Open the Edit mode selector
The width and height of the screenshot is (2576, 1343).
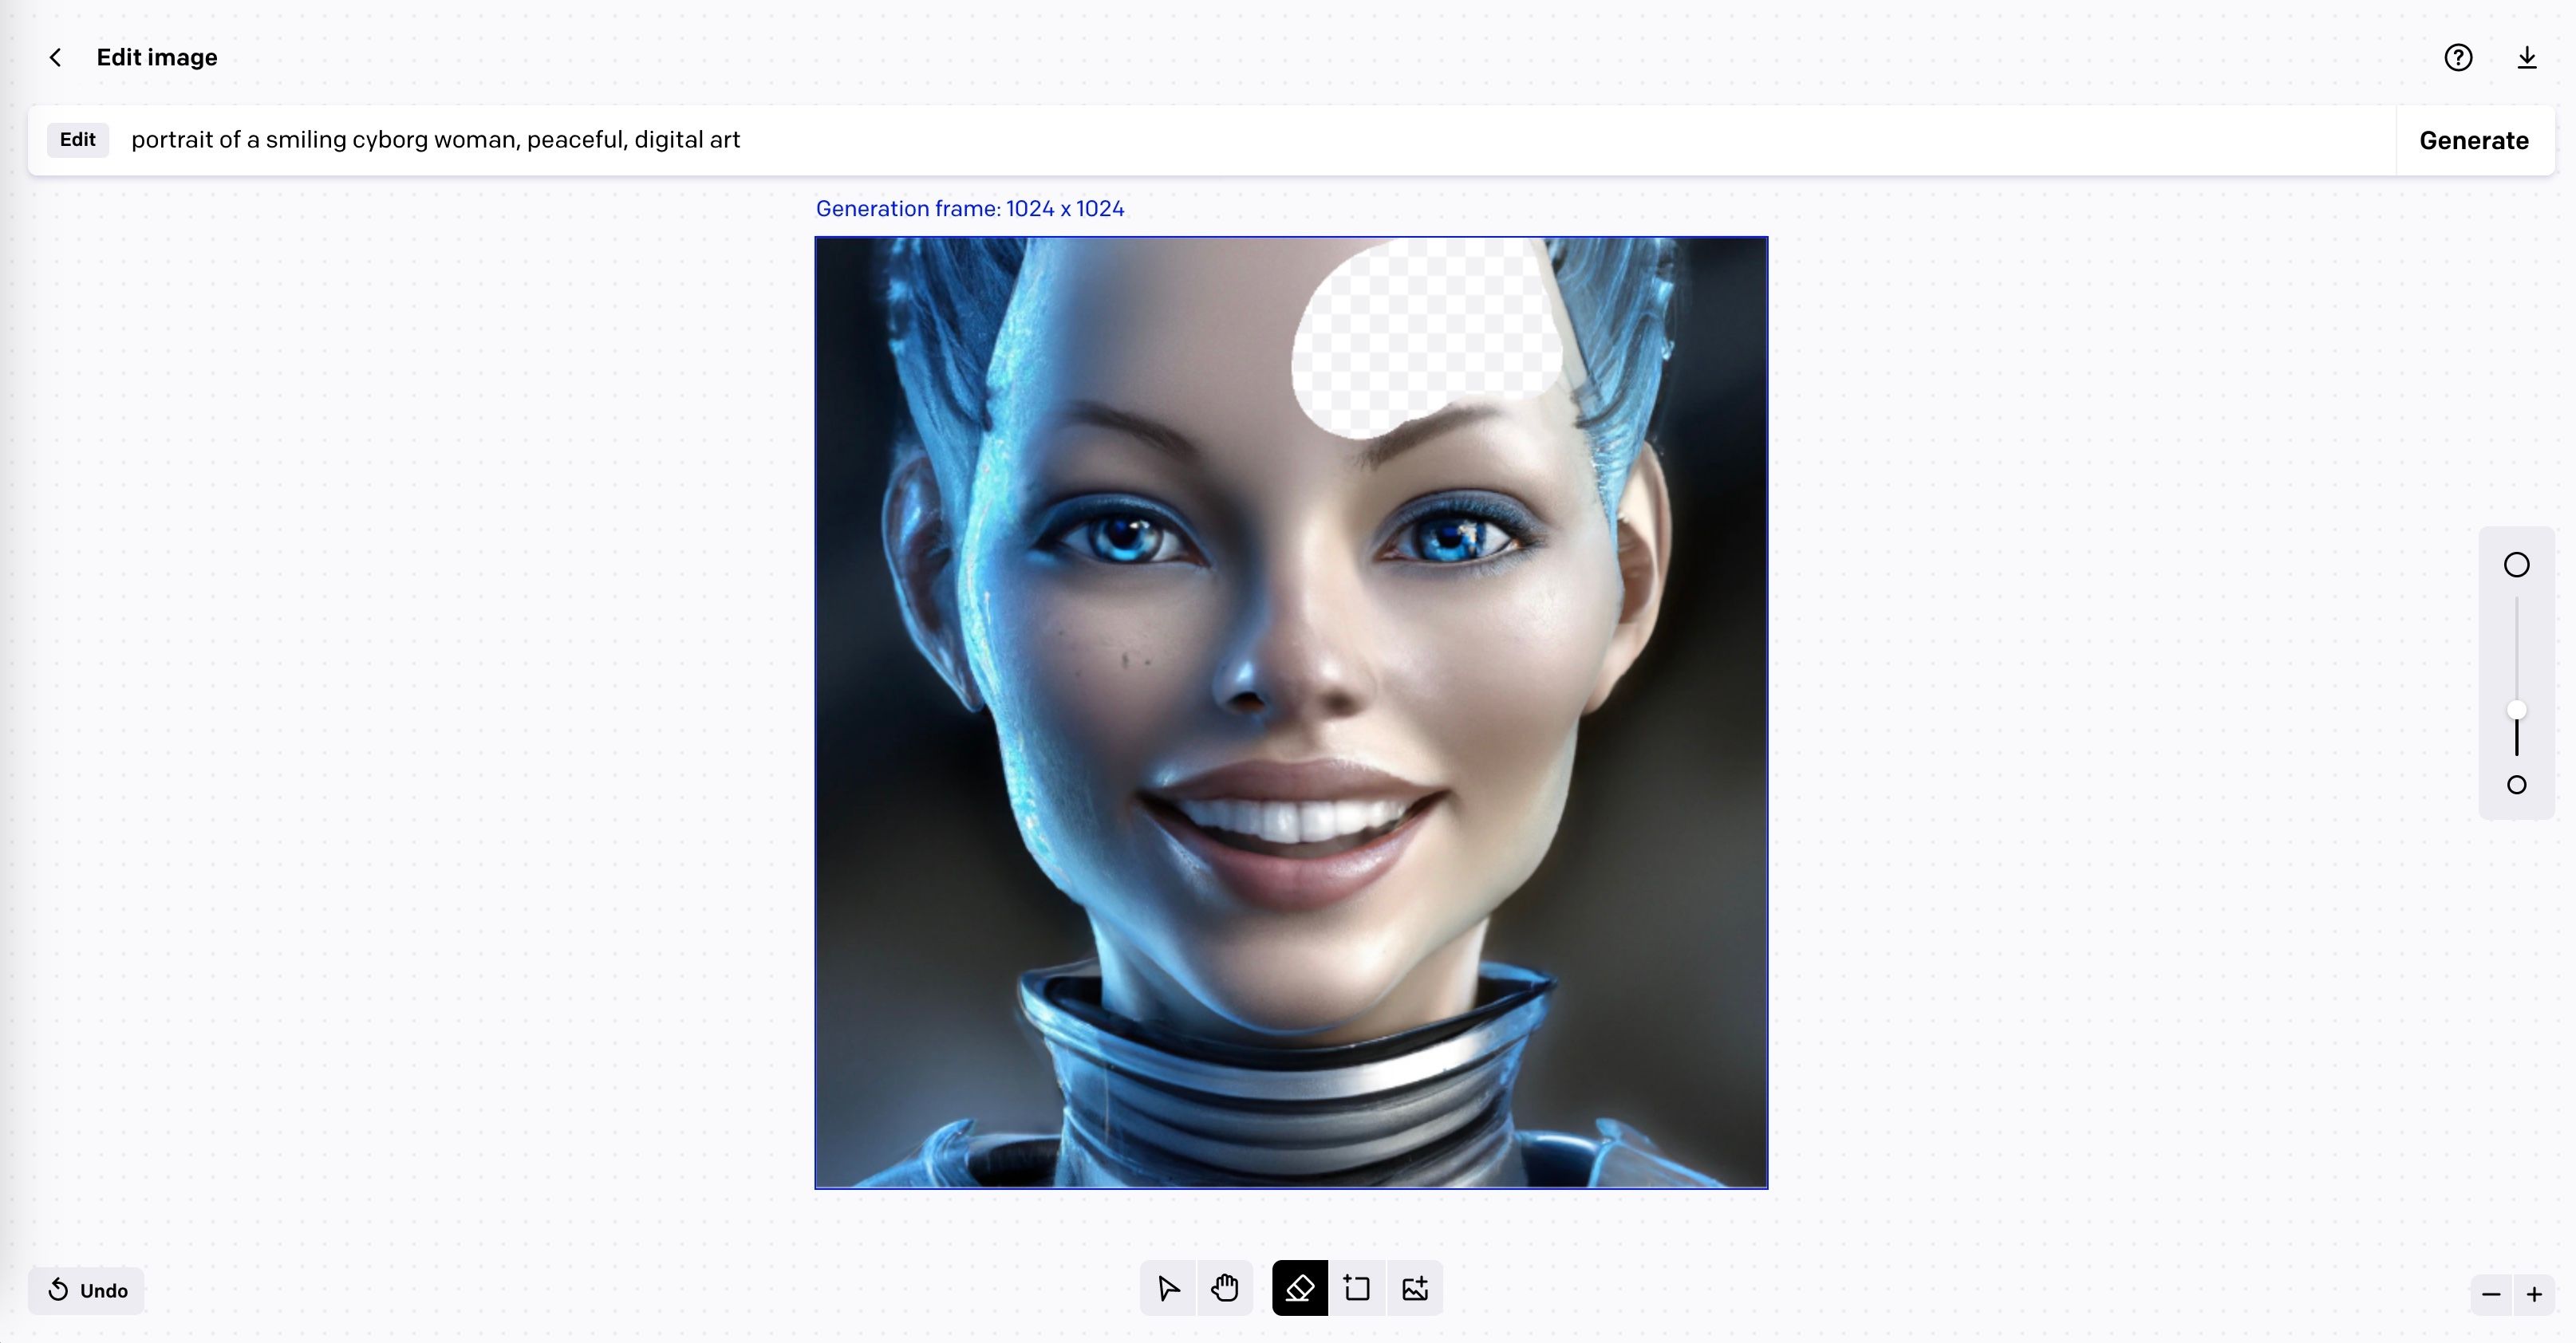pos(78,139)
